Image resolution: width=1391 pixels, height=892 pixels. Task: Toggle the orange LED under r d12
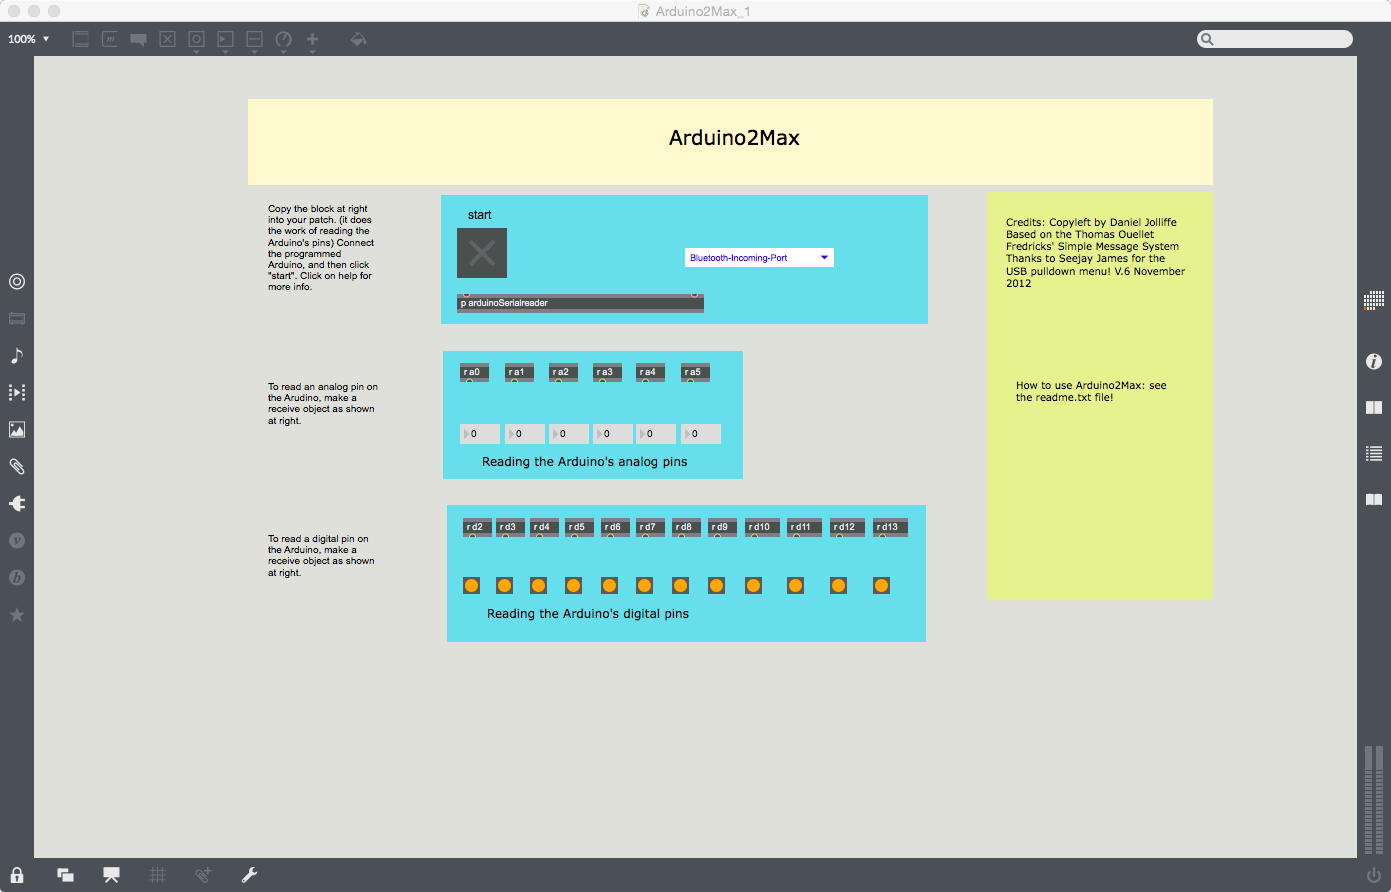[839, 585]
